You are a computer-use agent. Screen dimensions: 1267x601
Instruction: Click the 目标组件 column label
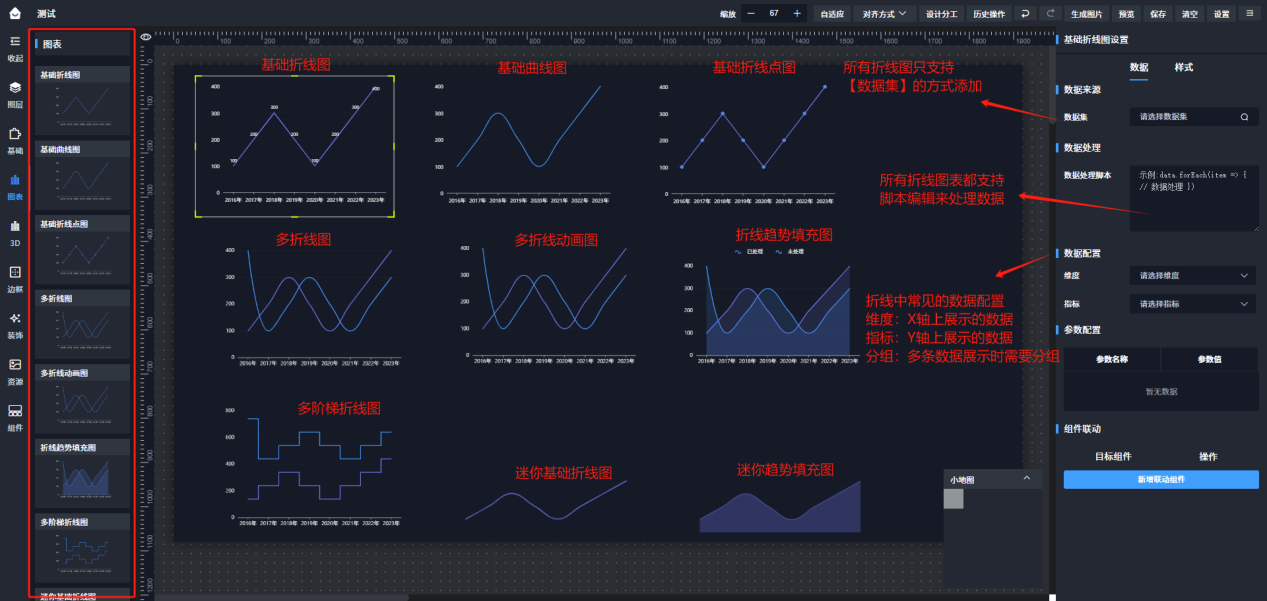pyautogui.click(x=1112, y=456)
